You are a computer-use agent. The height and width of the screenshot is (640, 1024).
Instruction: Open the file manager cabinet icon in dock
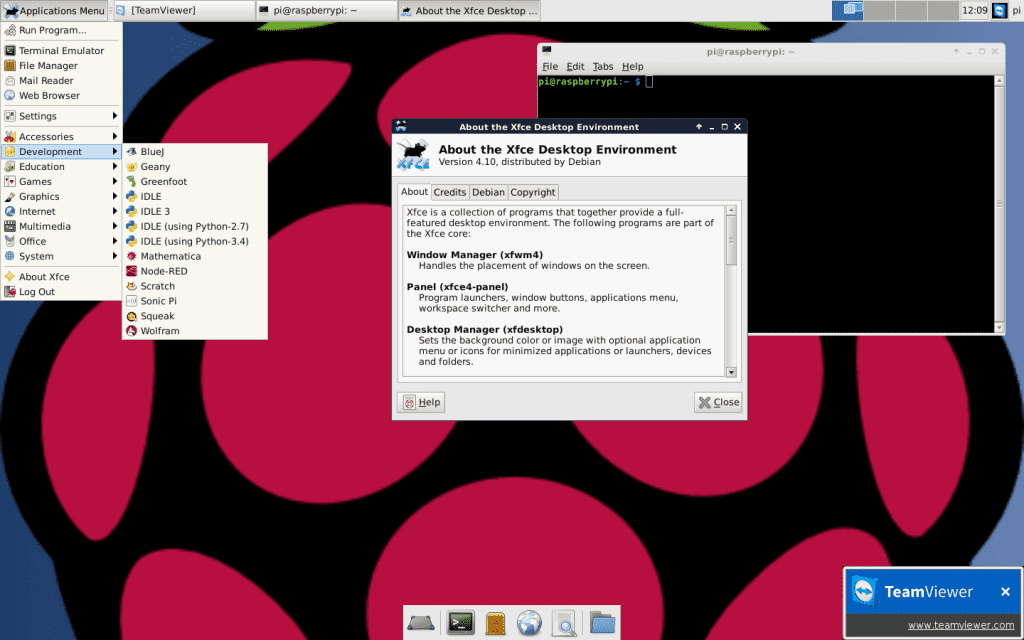pos(495,623)
